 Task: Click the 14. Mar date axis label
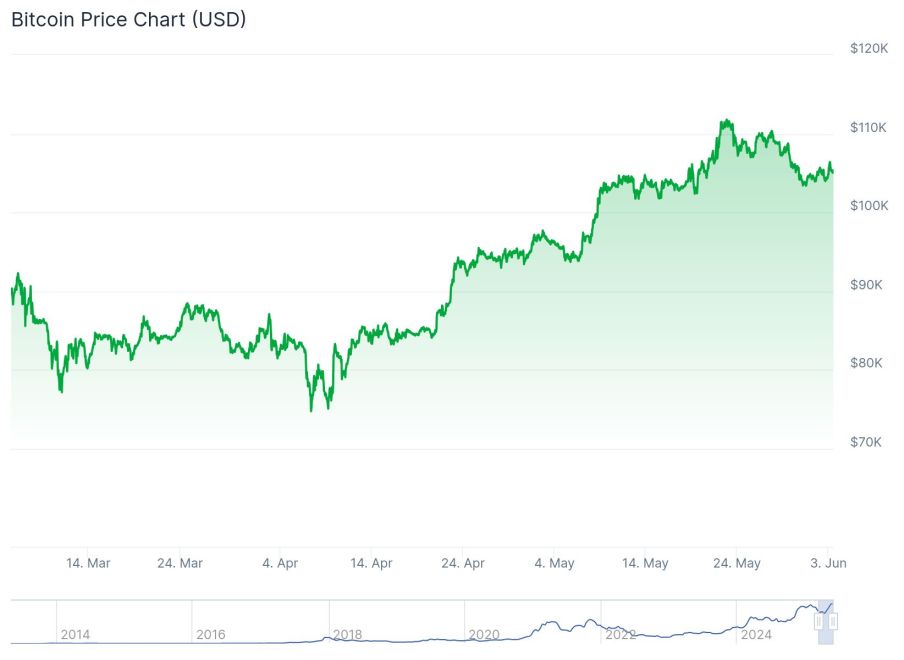(x=88, y=563)
